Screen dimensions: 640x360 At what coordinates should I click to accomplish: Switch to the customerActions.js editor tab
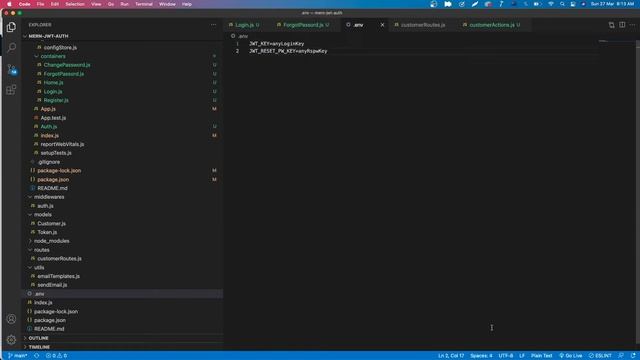point(492,25)
